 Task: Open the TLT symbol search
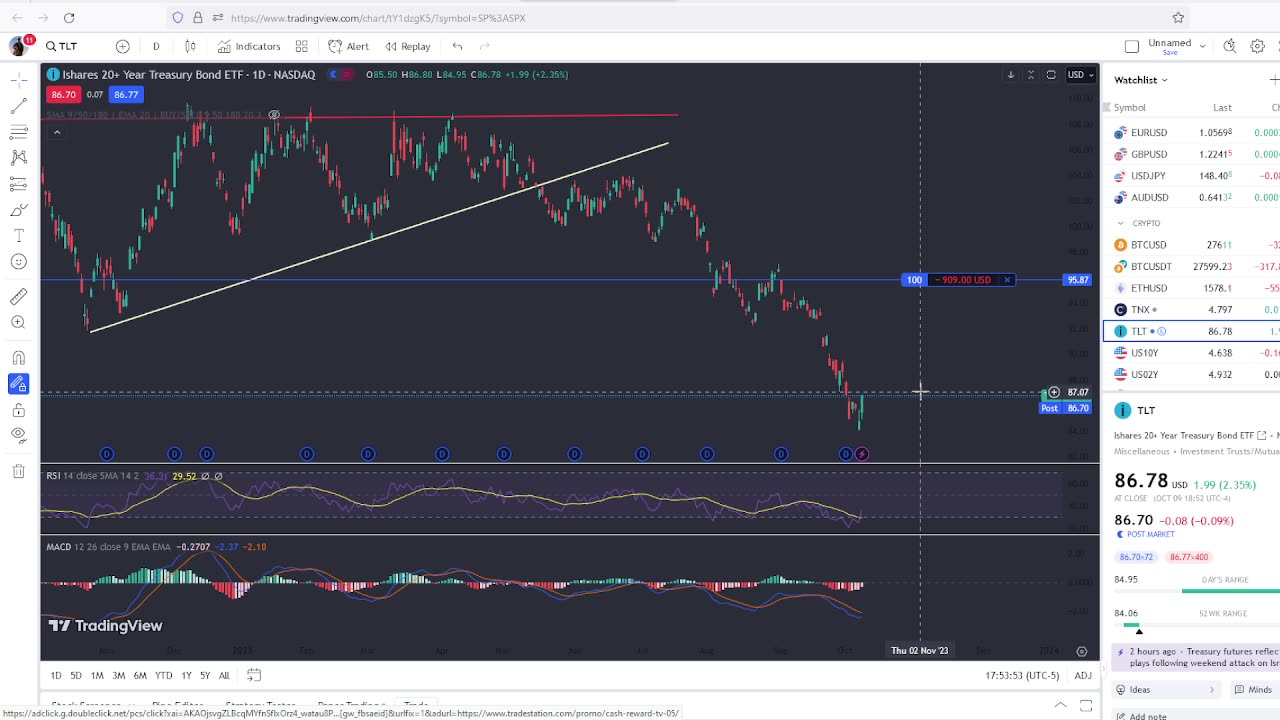(x=62, y=46)
